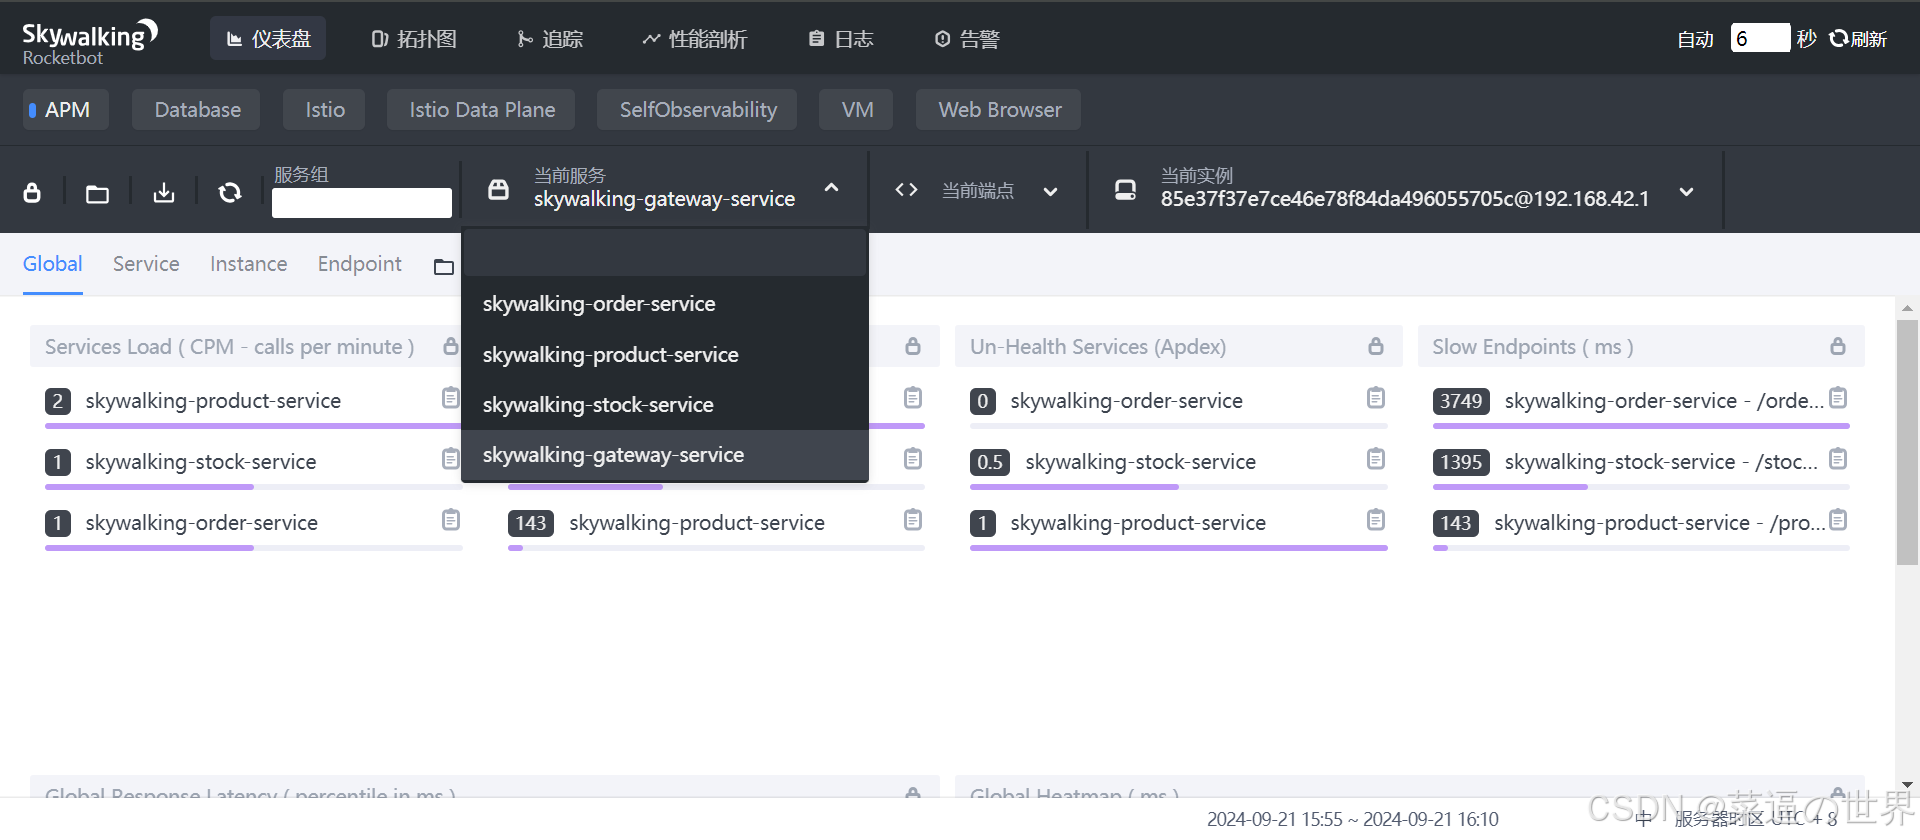Viewport: 1920px width, 840px height.
Task: Click the reload icon beside service group
Action: point(230,192)
